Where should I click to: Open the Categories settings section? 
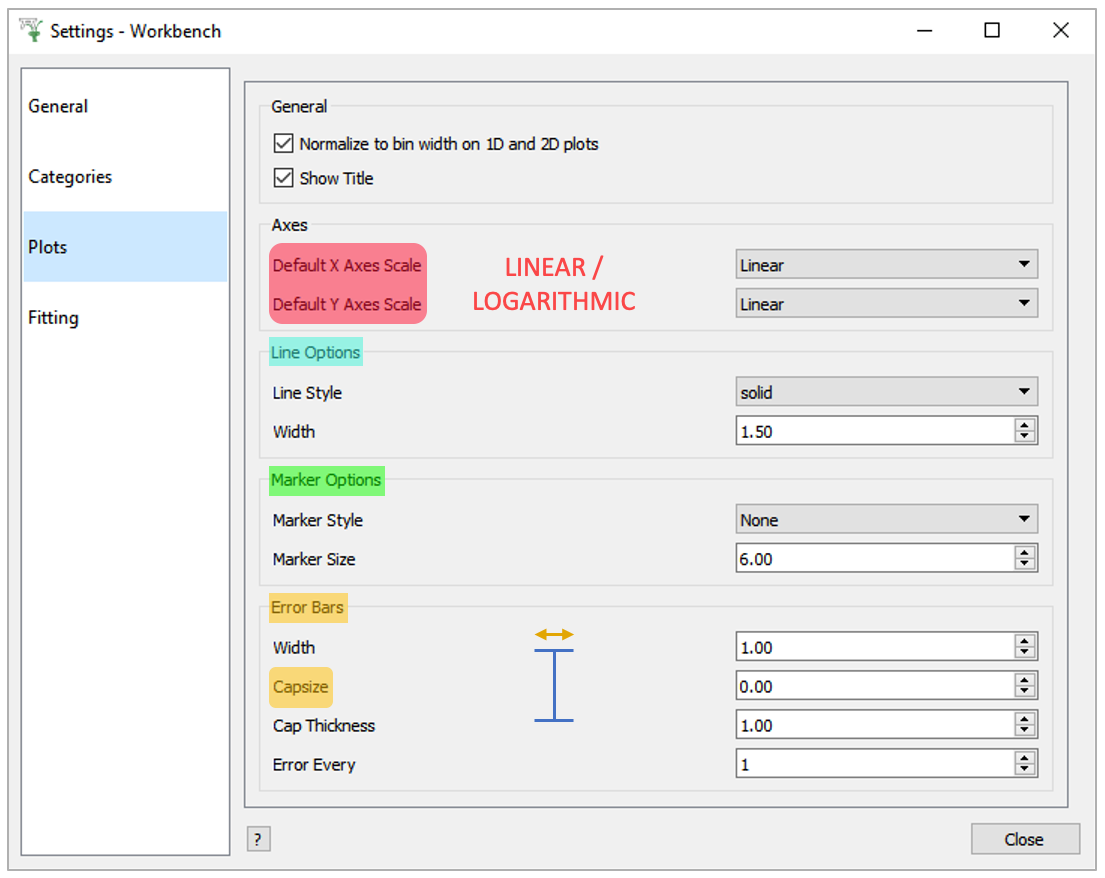point(70,177)
